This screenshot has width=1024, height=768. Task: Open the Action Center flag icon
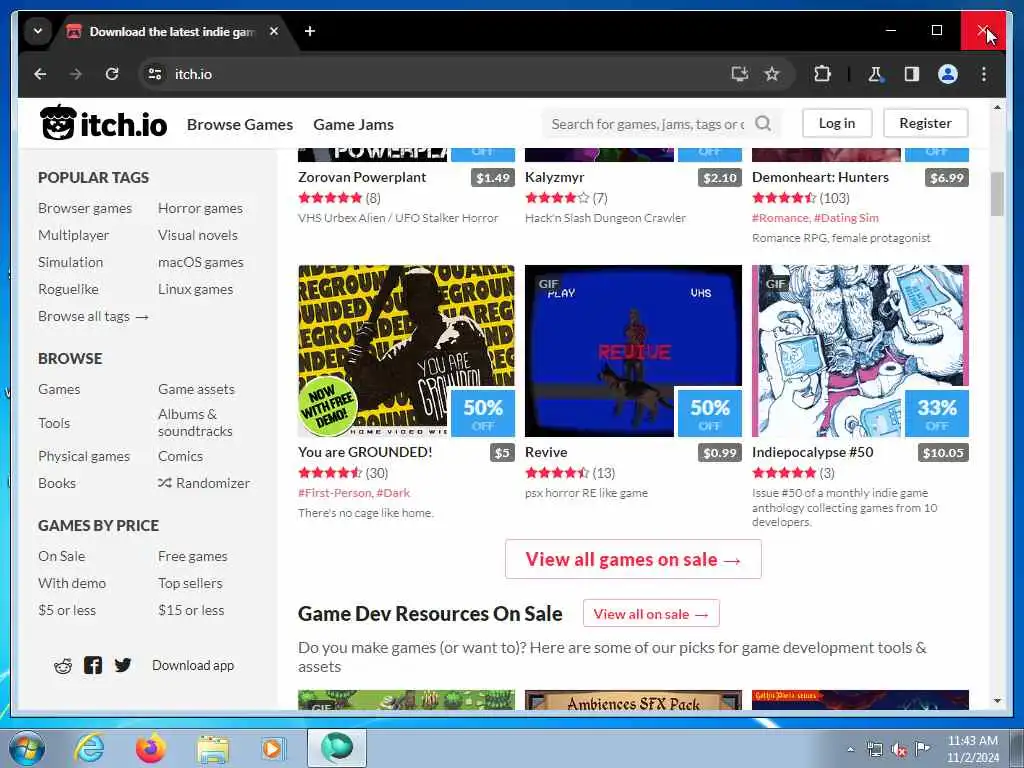point(922,749)
